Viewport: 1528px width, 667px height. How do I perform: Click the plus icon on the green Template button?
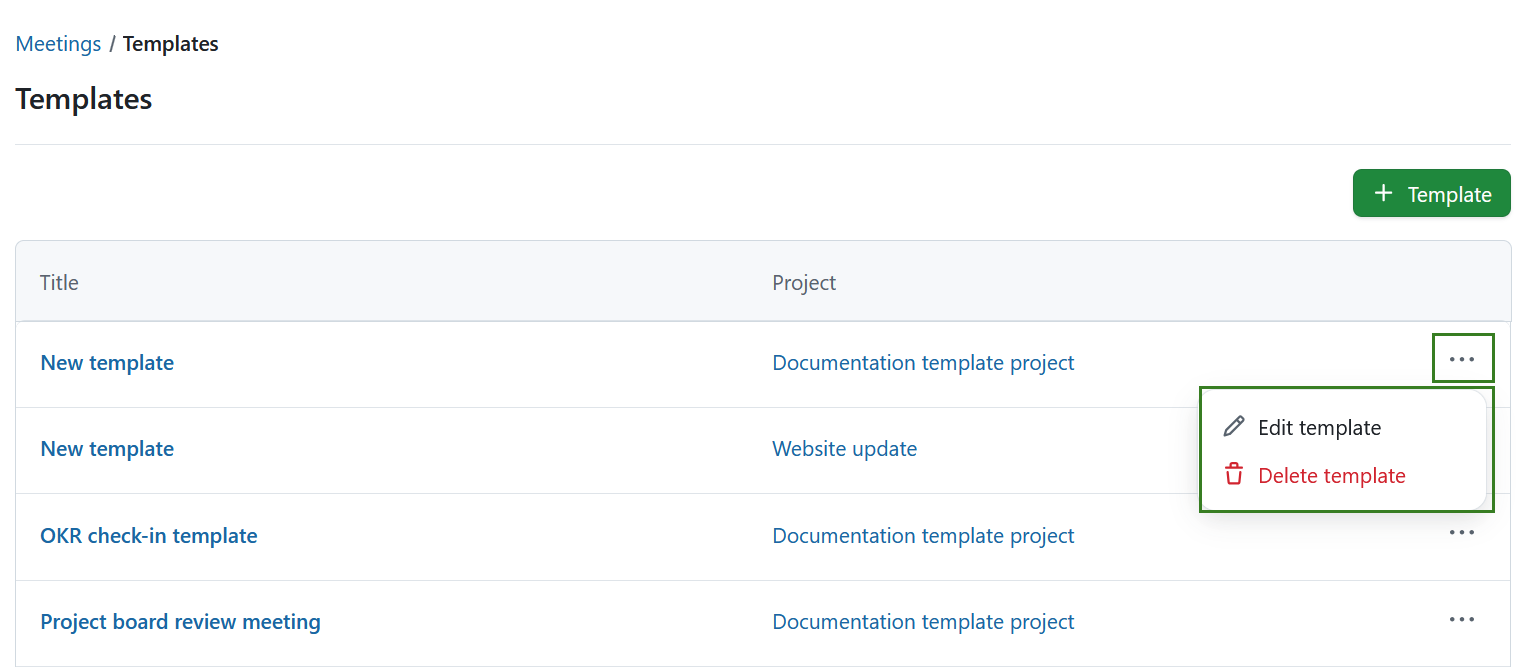pyautogui.click(x=1384, y=193)
